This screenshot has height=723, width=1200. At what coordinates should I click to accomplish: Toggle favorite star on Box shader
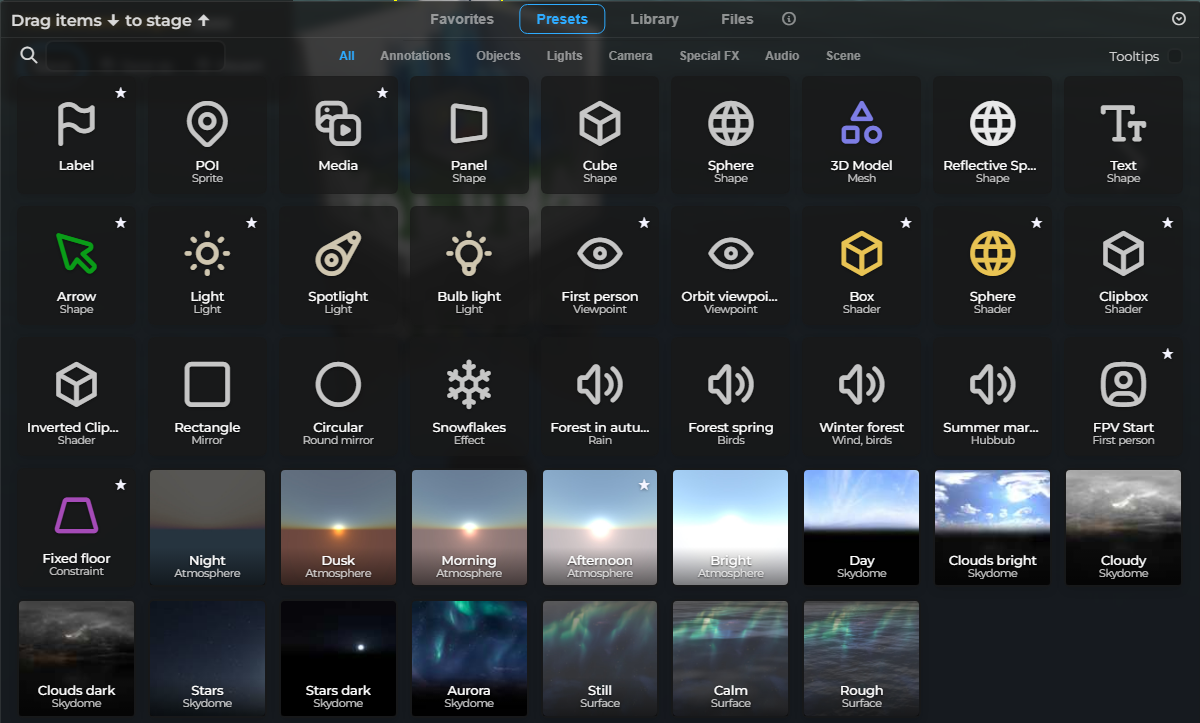906,223
